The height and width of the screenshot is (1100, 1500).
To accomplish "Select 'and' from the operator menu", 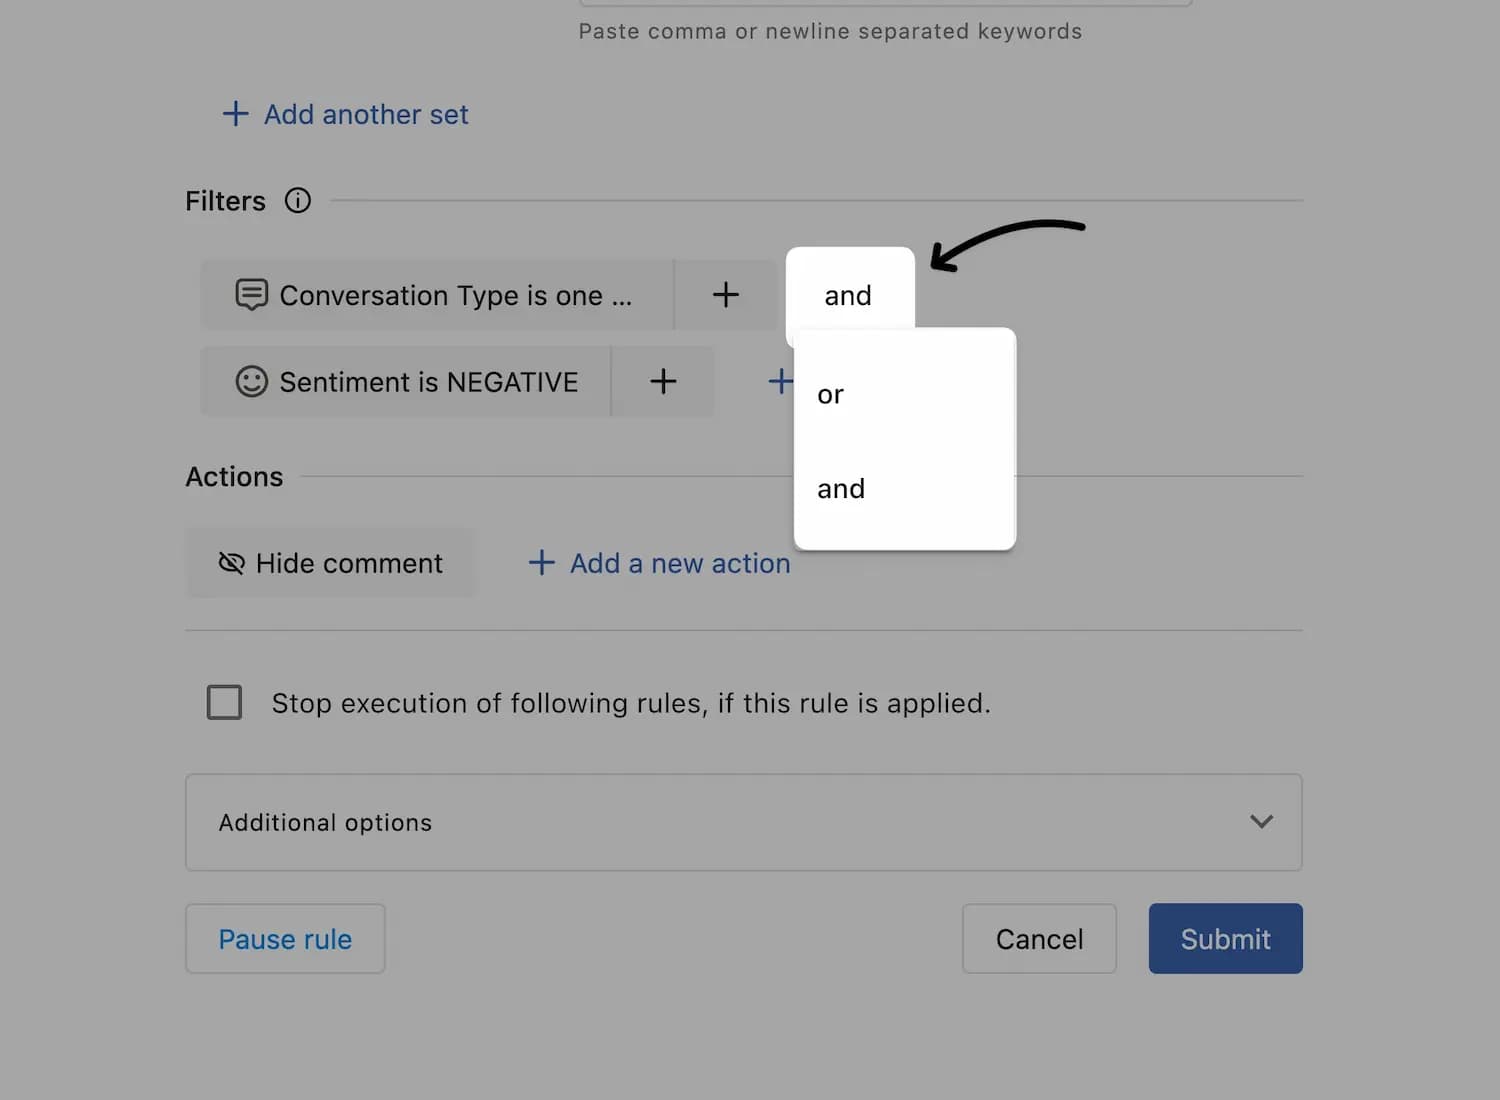I will click(x=841, y=489).
